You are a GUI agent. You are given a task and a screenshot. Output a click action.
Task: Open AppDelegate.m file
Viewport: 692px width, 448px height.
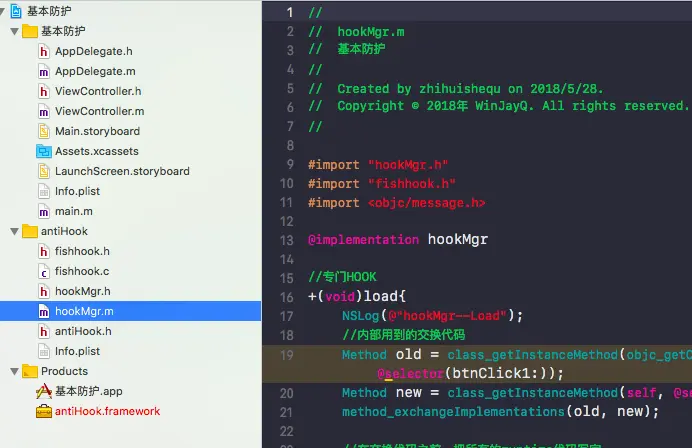coord(95,72)
